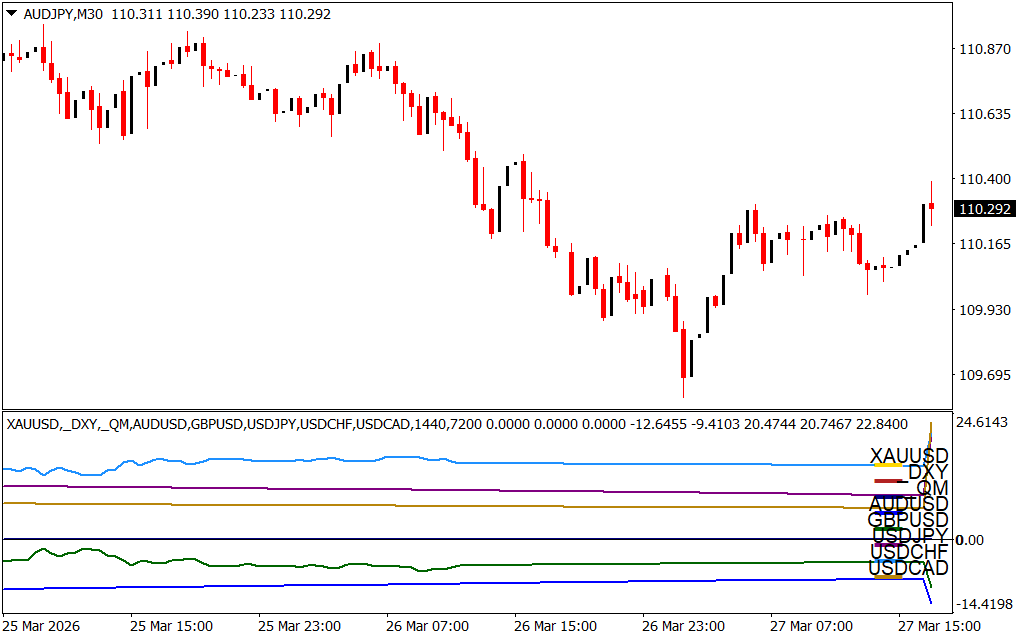Select the _DXY legend label
The width and height of the screenshot is (1024, 640).
[927, 472]
